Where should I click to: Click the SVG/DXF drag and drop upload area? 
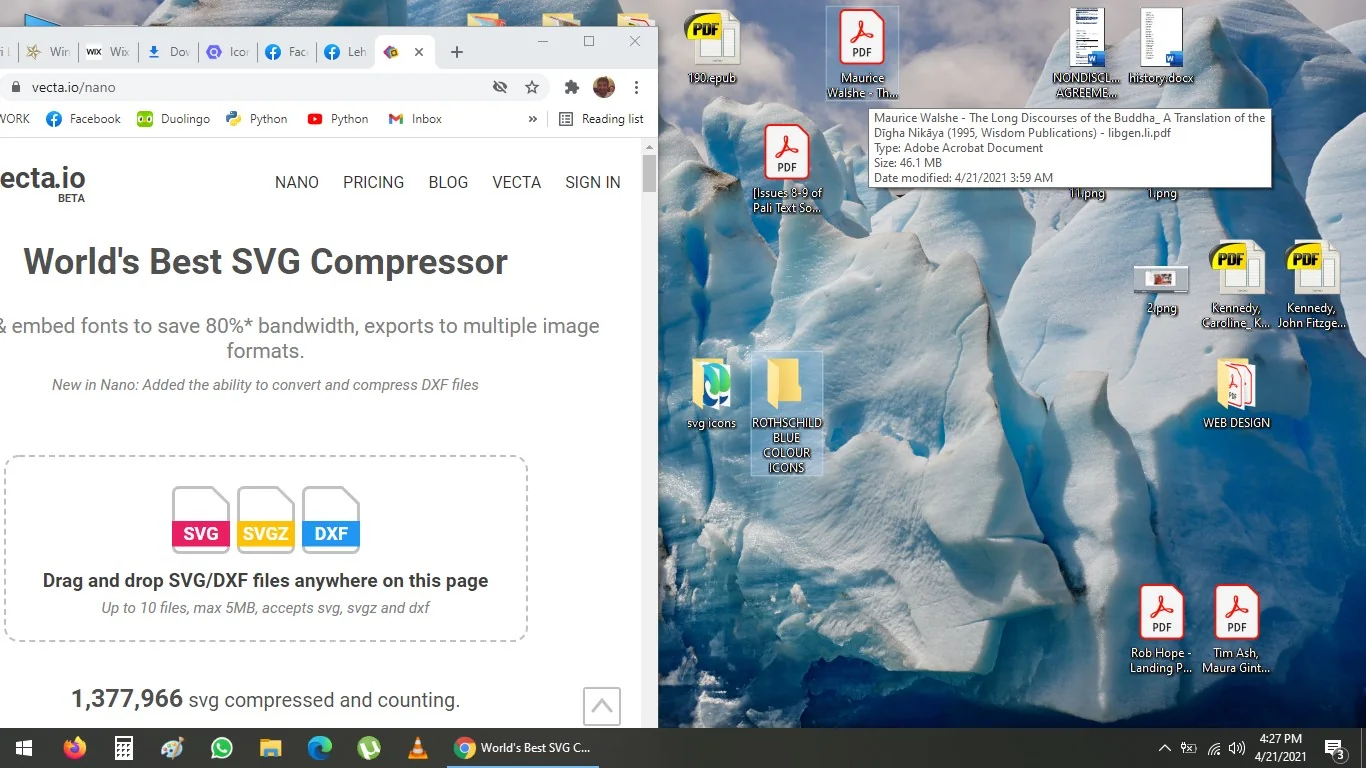[x=266, y=548]
